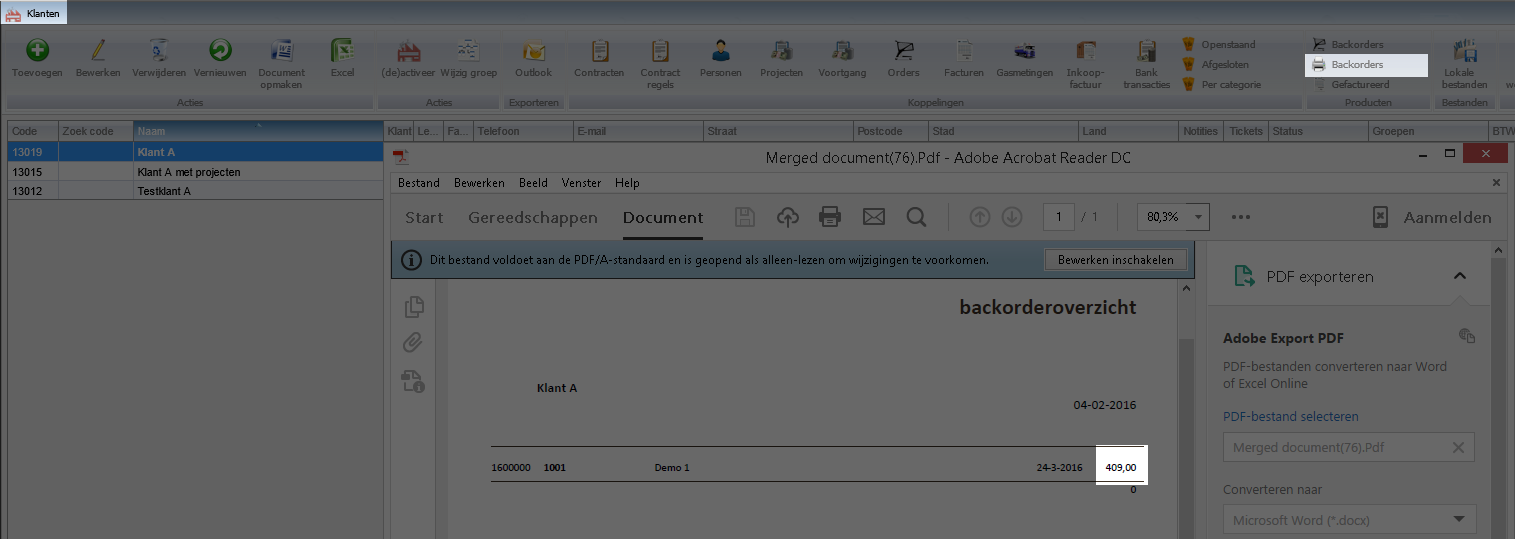This screenshot has width=1515, height=539.
Task: Click the Bank transacties icon
Action: tap(1146, 52)
